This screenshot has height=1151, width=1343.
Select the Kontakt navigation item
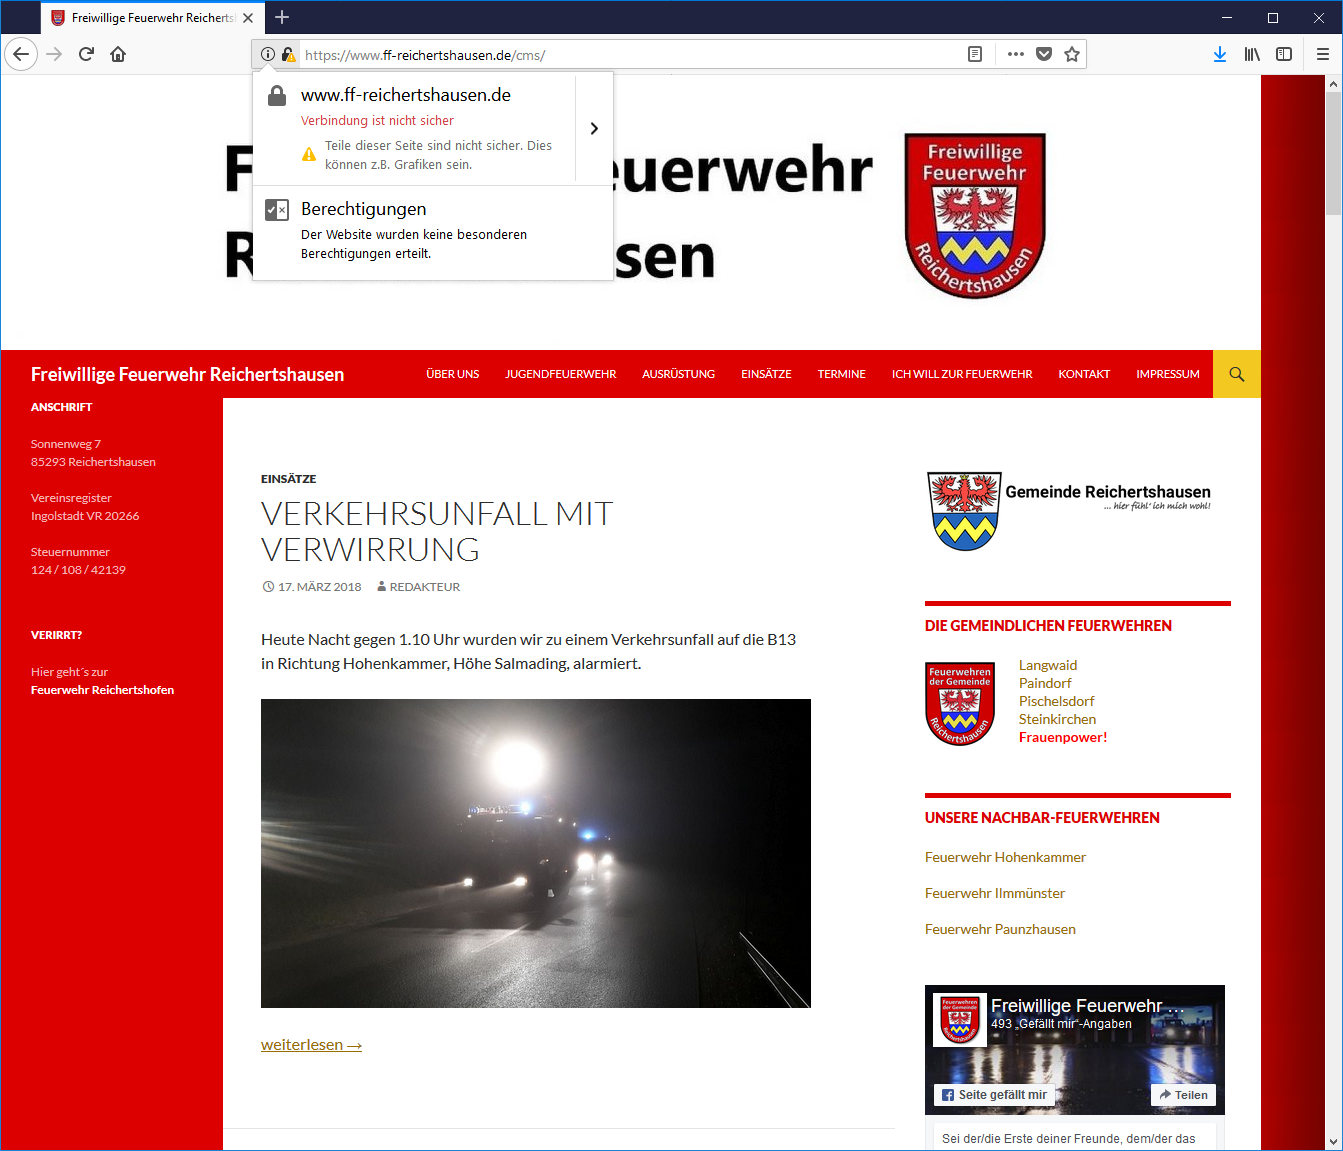(x=1084, y=374)
